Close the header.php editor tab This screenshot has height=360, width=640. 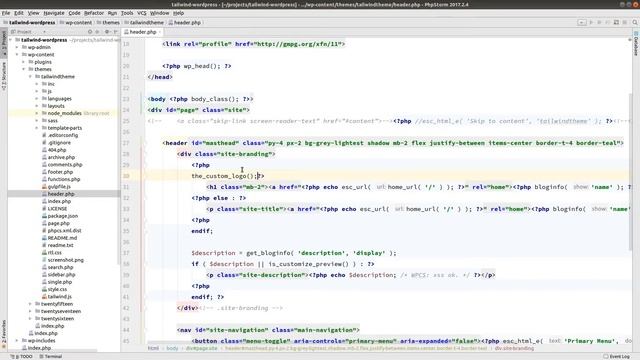[x=160, y=32]
